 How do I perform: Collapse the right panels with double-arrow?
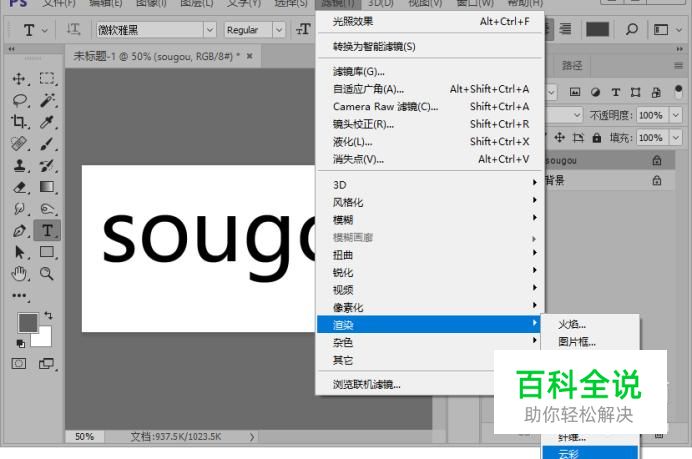point(679,49)
